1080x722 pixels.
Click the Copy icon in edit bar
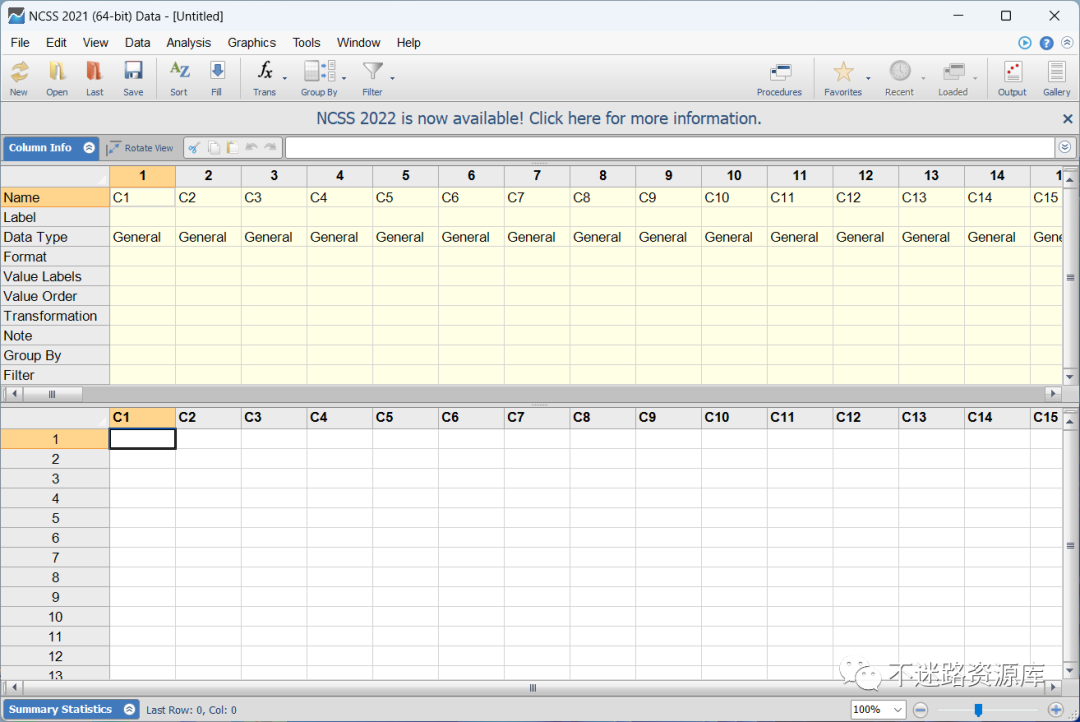coord(214,147)
